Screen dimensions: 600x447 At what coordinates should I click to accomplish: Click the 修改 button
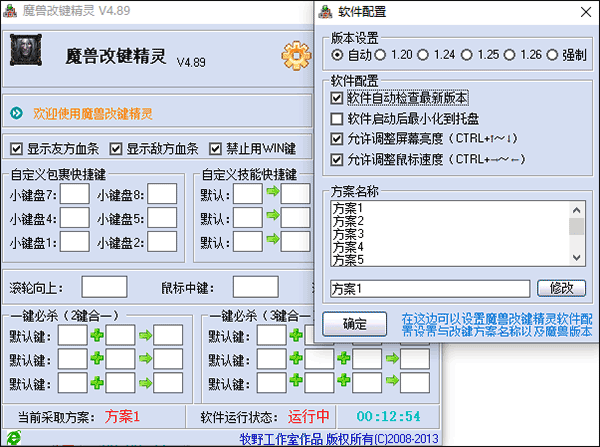click(561, 288)
